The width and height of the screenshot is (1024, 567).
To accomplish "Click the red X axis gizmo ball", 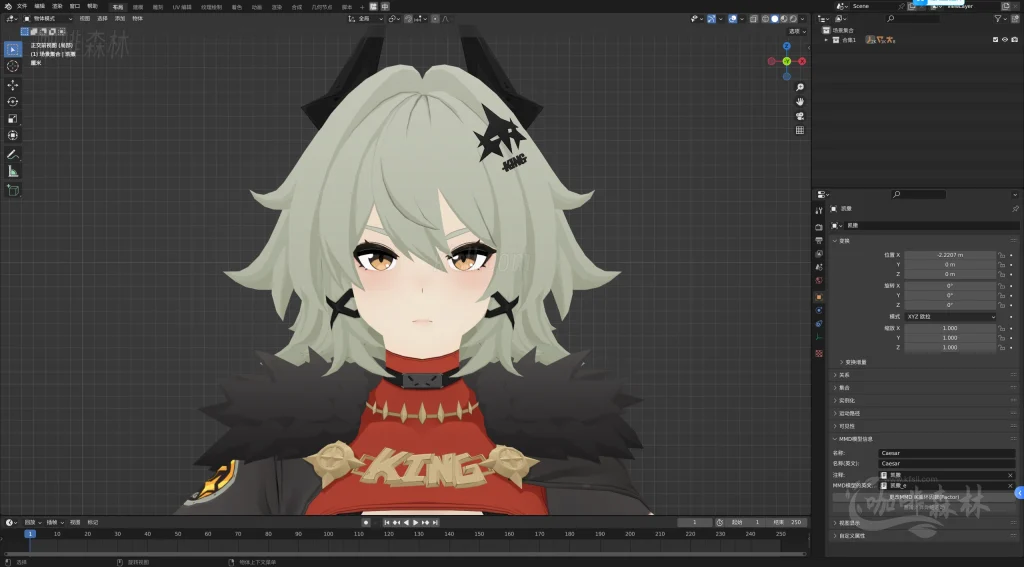I will (x=802, y=61).
